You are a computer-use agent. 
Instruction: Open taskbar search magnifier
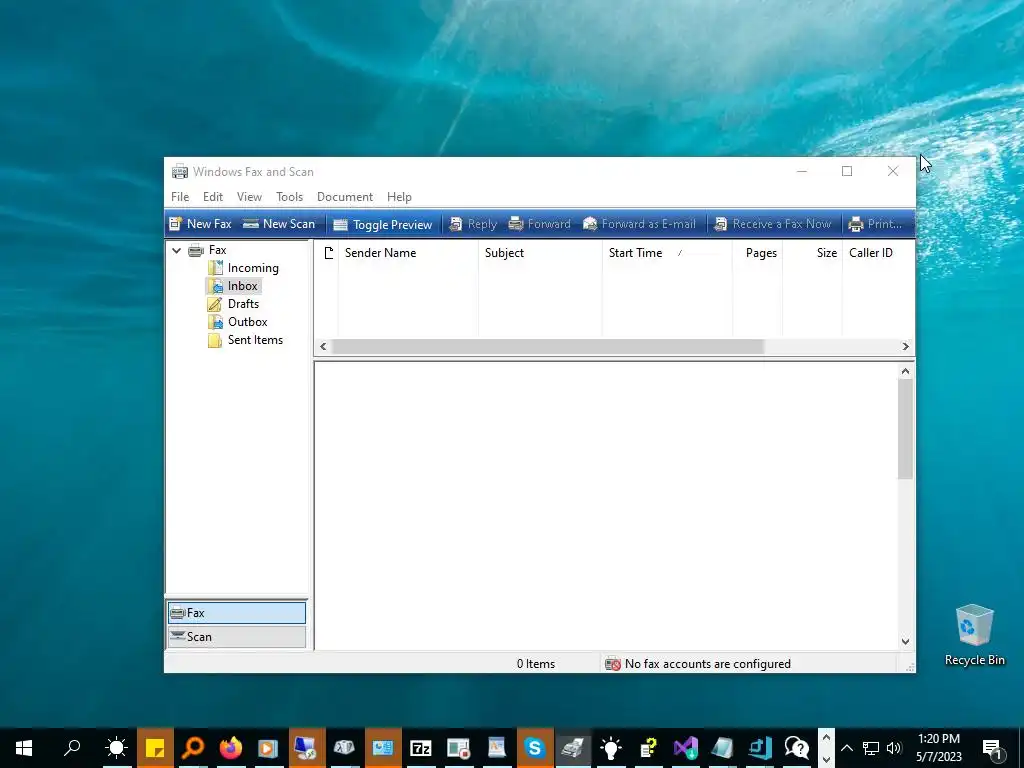coord(72,748)
